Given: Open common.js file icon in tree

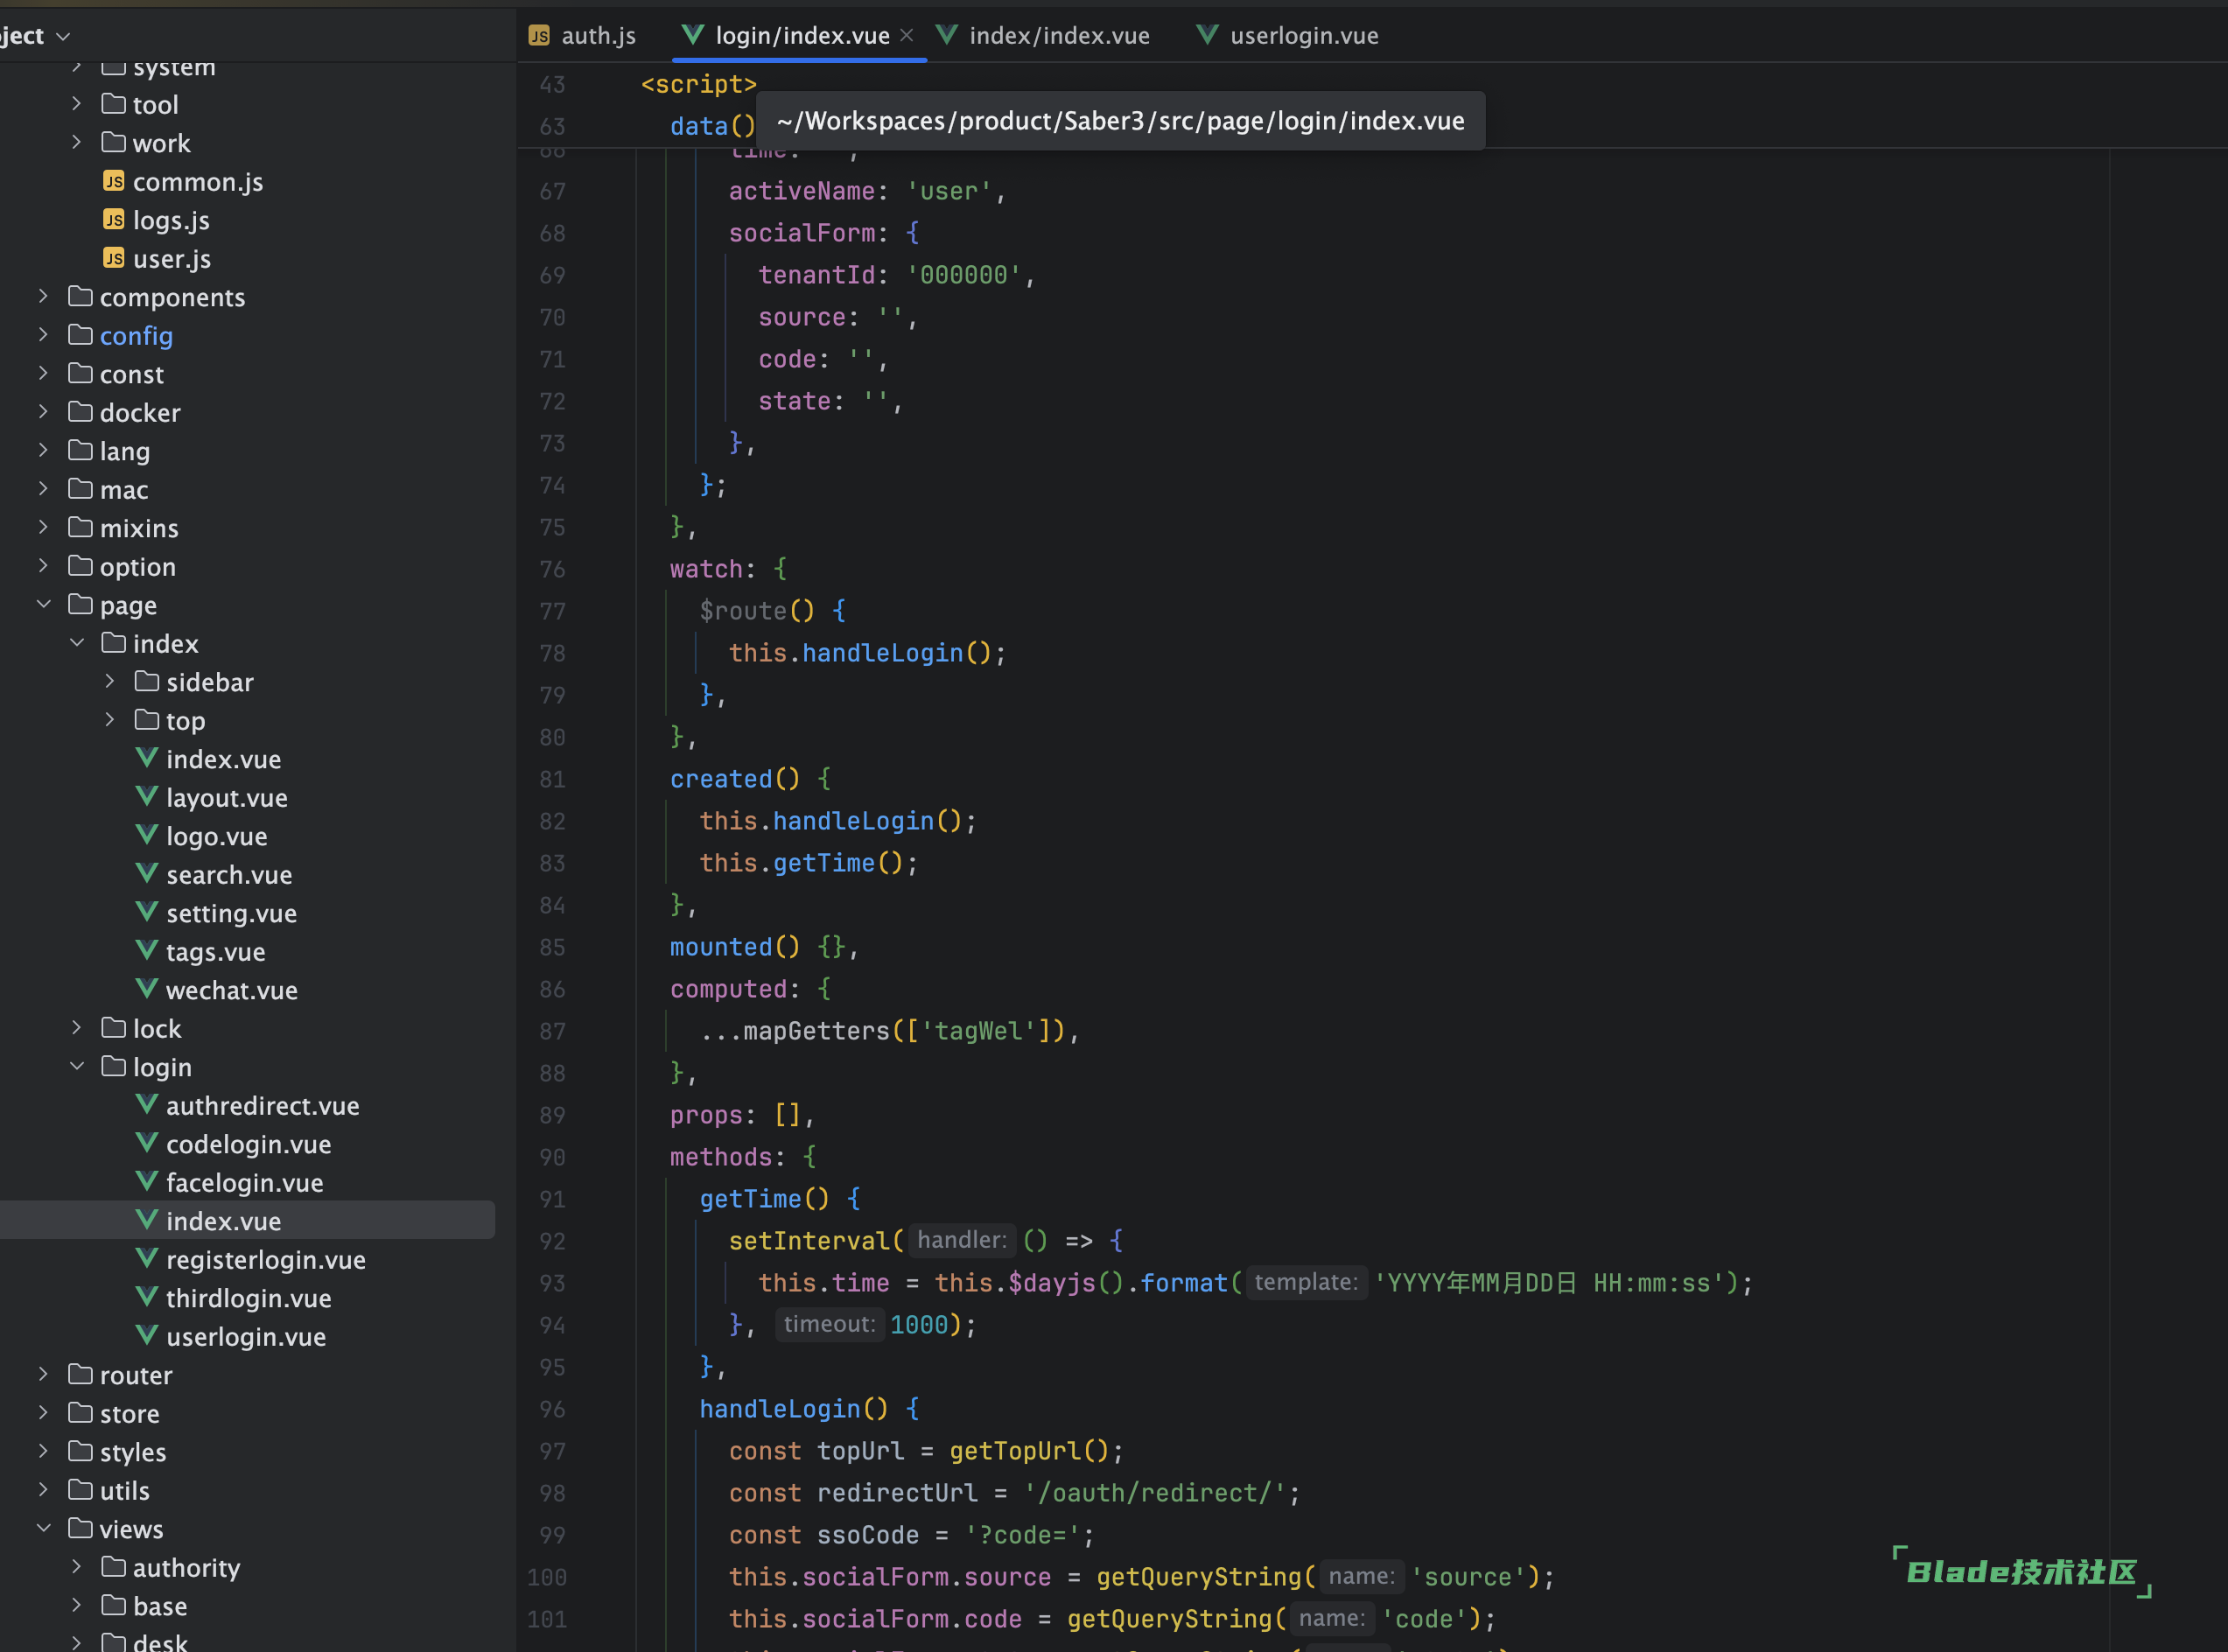Looking at the screenshot, I should pos(114,181).
